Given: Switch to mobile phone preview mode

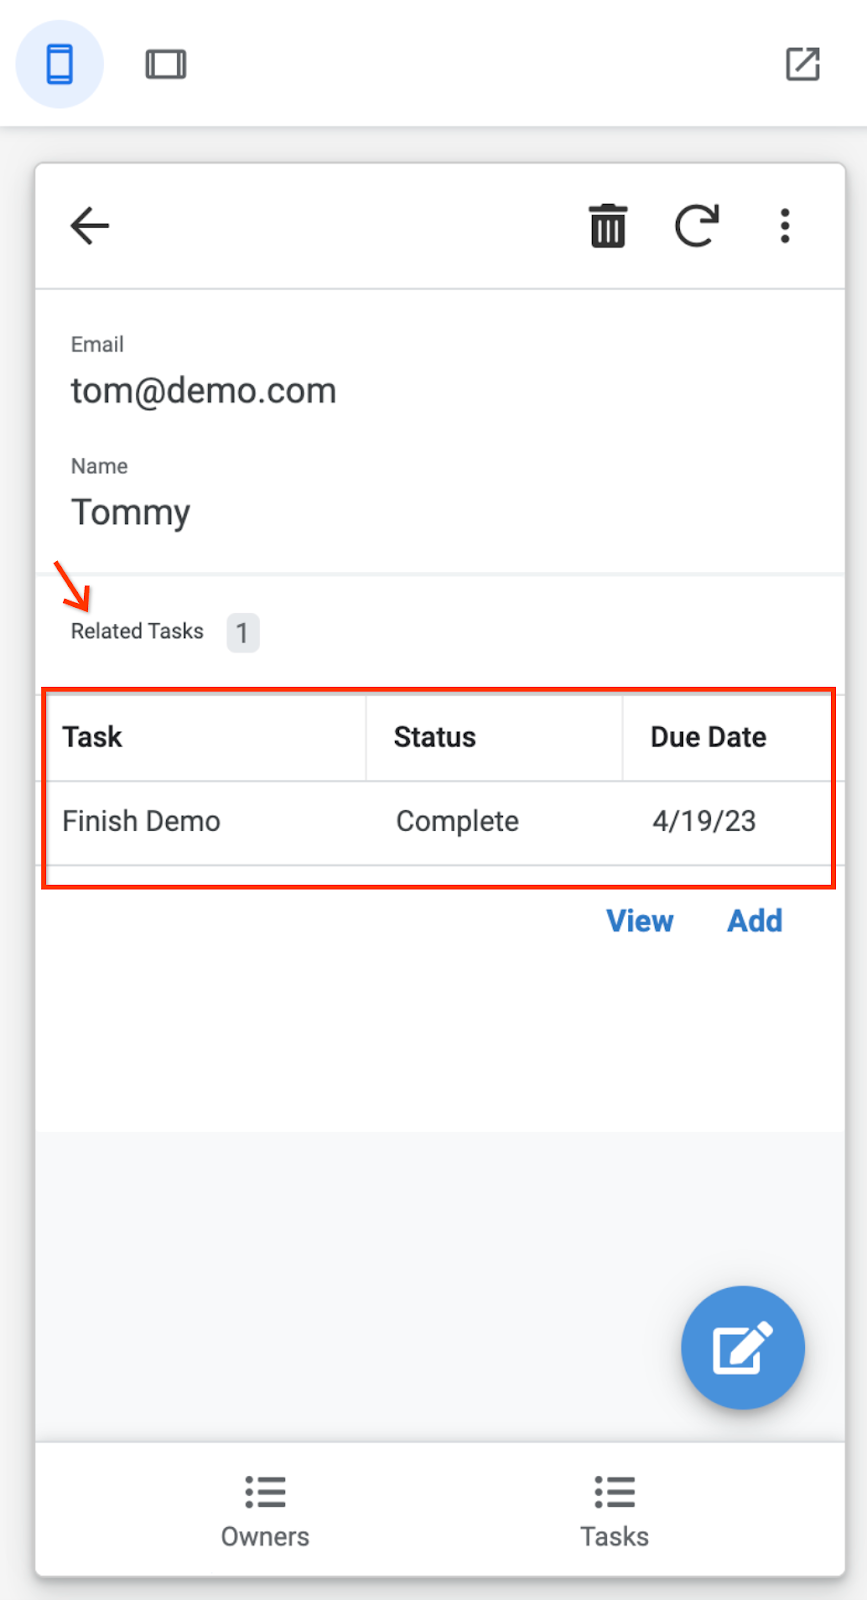Looking at the screenshot, I should click(x=60, y=65).
